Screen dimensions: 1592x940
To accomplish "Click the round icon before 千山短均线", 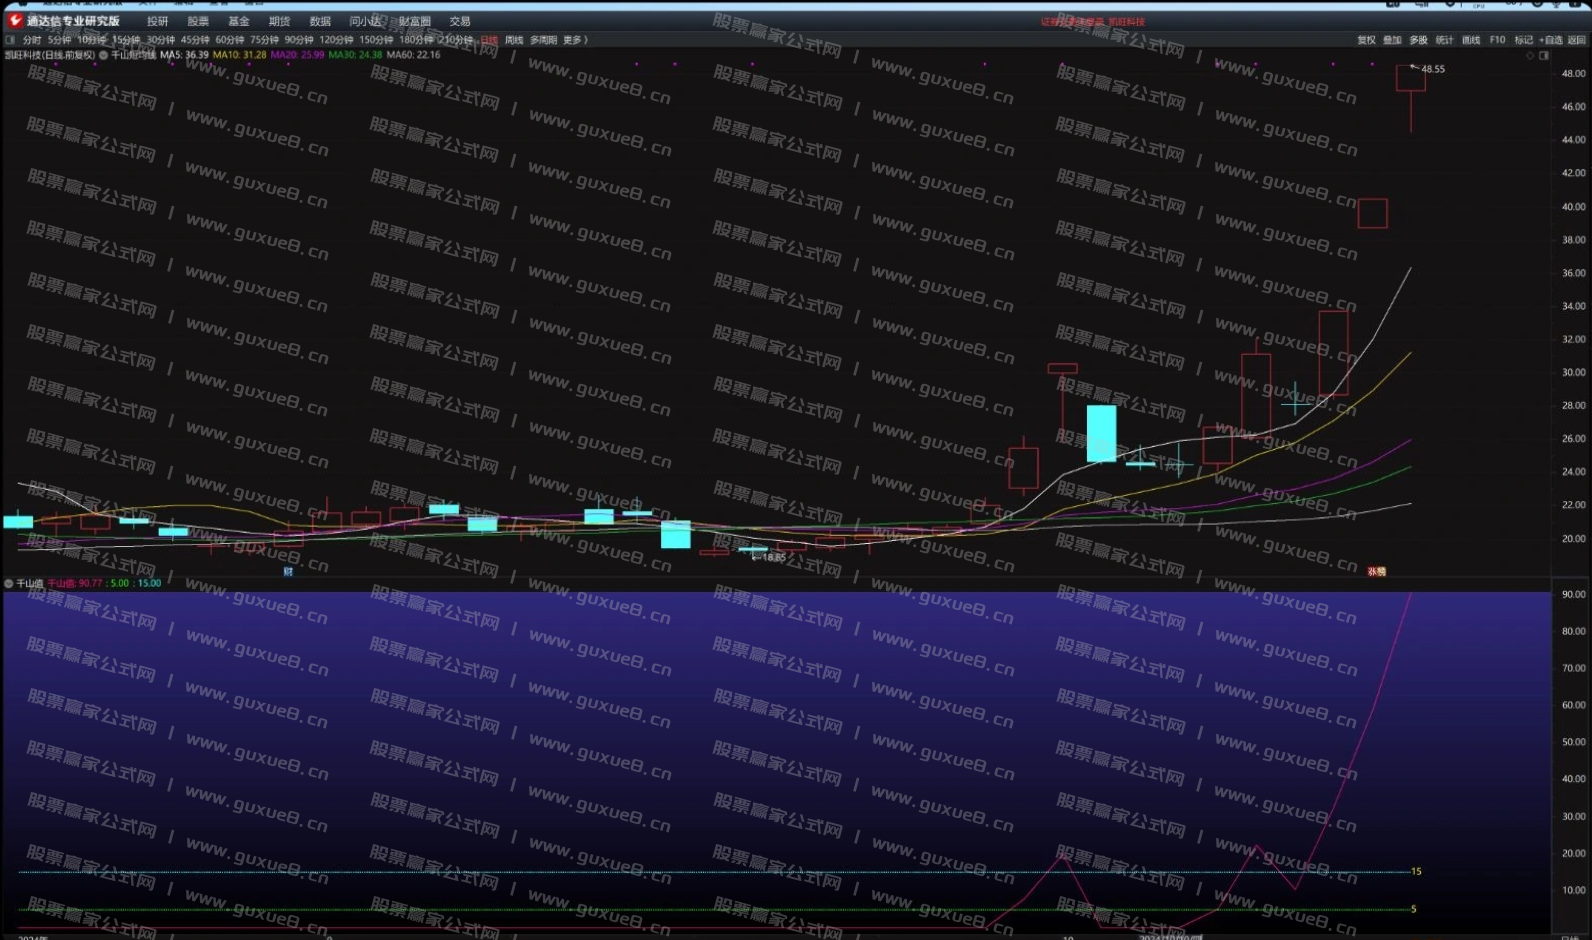I will (103, 55).
